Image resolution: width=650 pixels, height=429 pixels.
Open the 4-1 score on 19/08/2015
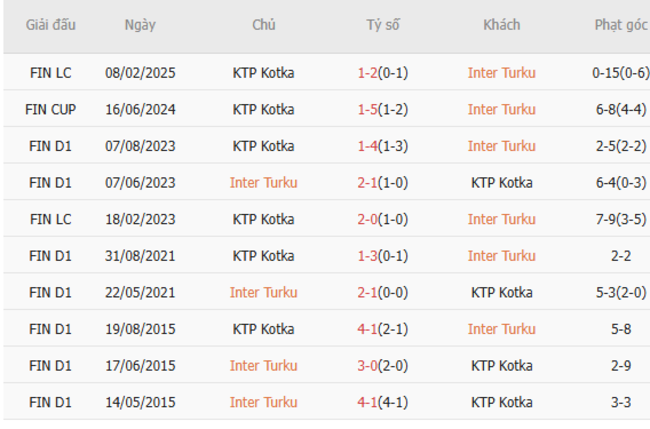click(x=367, y=329)
